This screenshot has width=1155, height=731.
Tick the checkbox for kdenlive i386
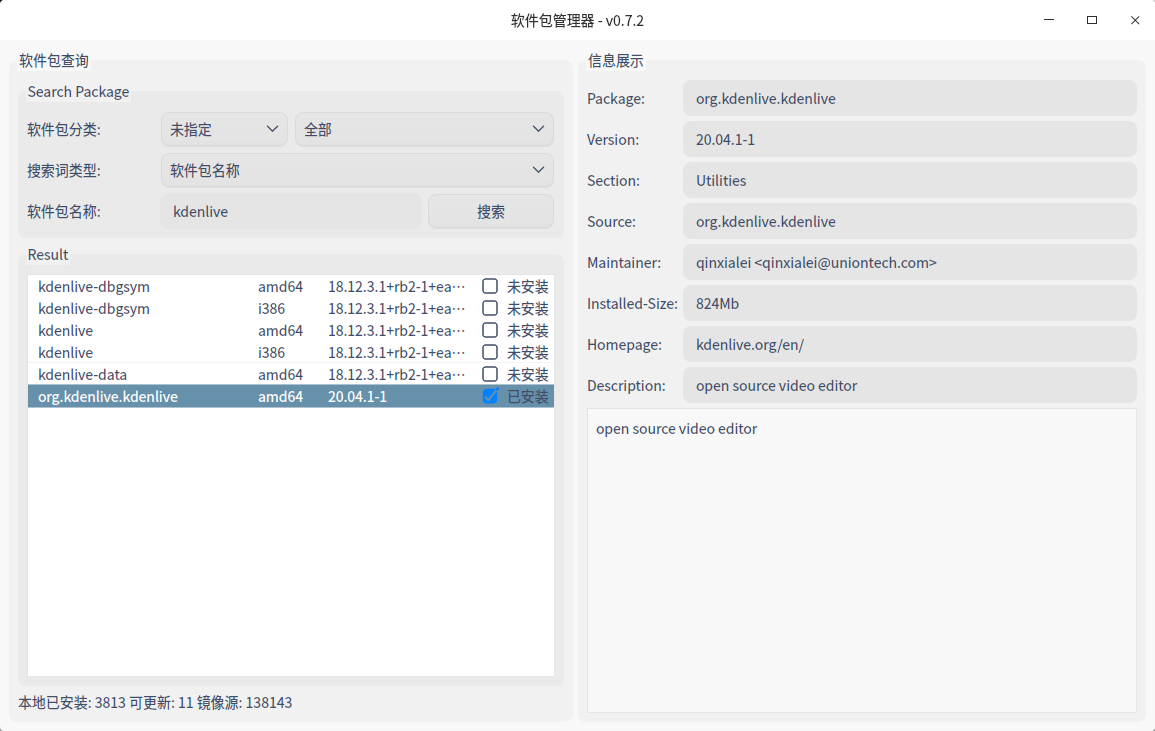[490, 352]
